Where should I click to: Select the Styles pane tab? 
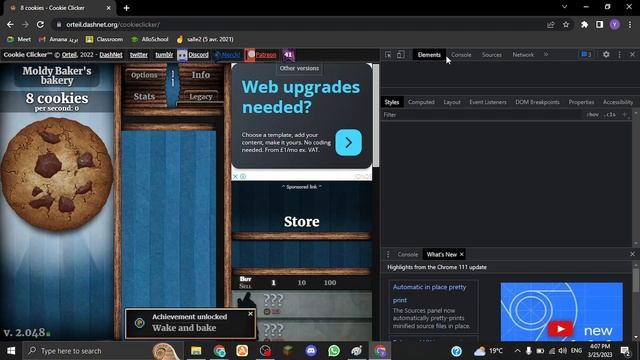391,102
